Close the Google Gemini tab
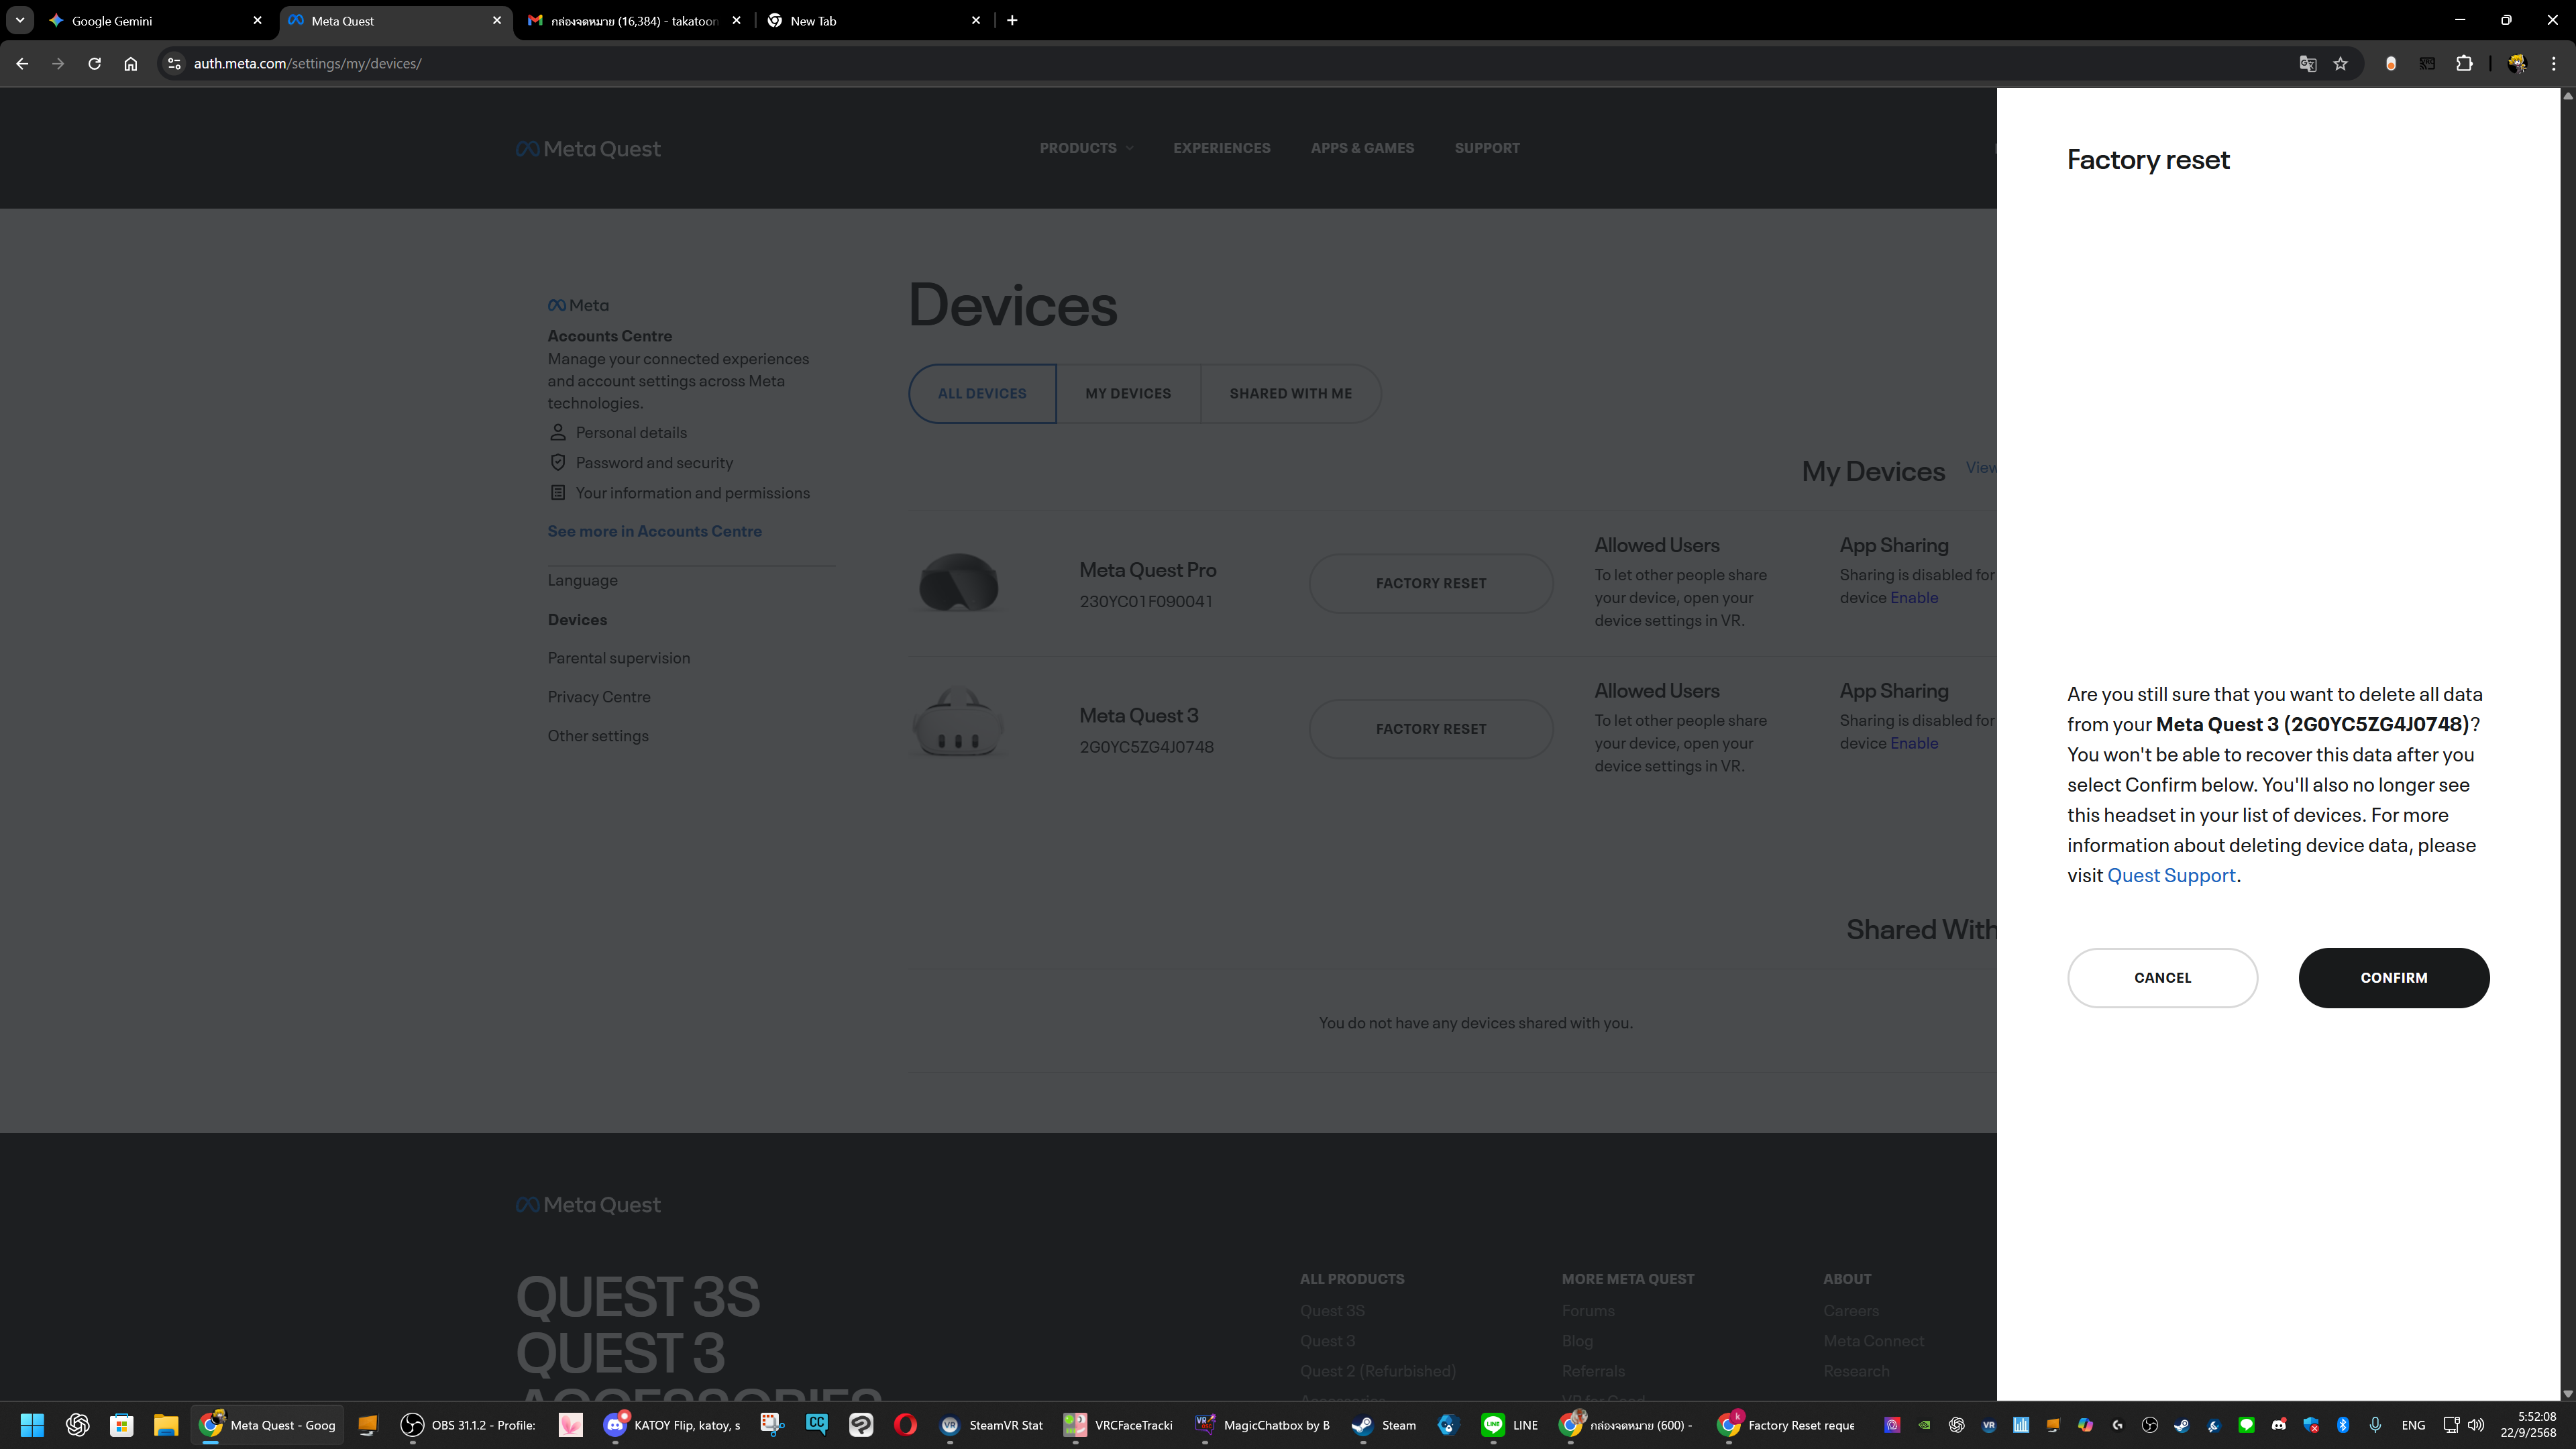 point(257,20)
